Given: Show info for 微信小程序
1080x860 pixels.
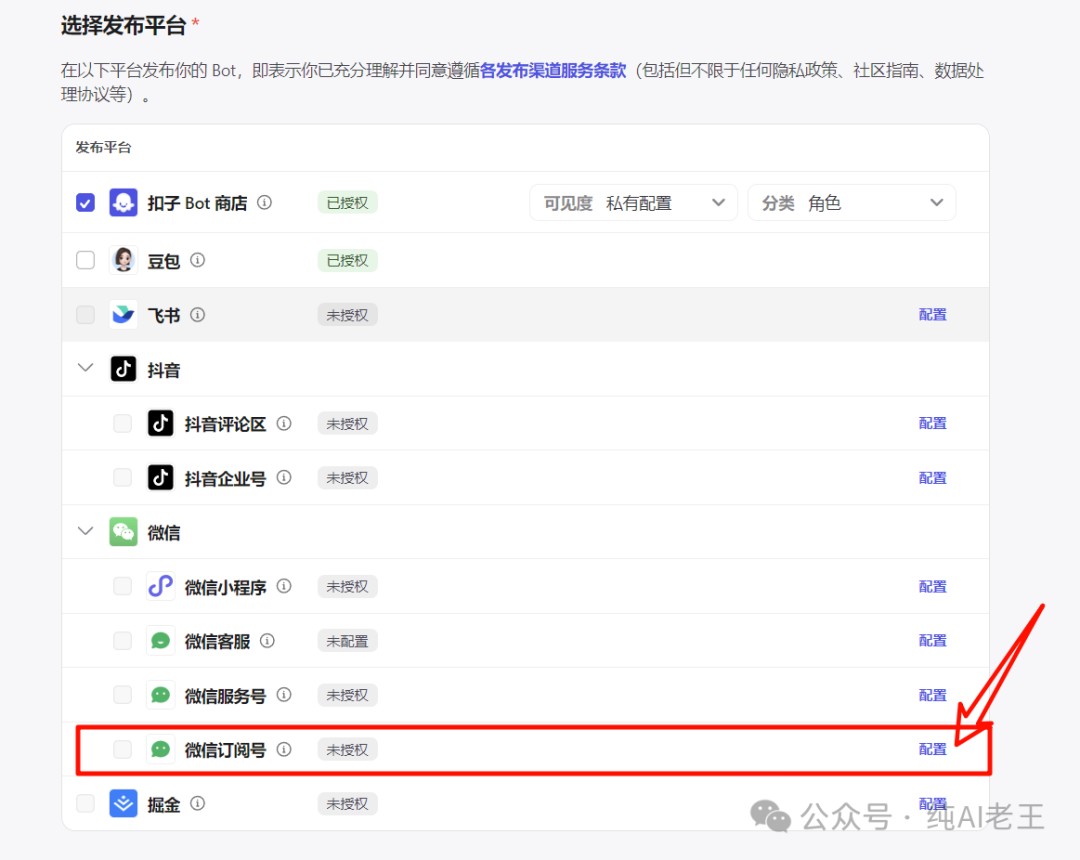Looking at the screenshot, I should (x=284, y=586).
